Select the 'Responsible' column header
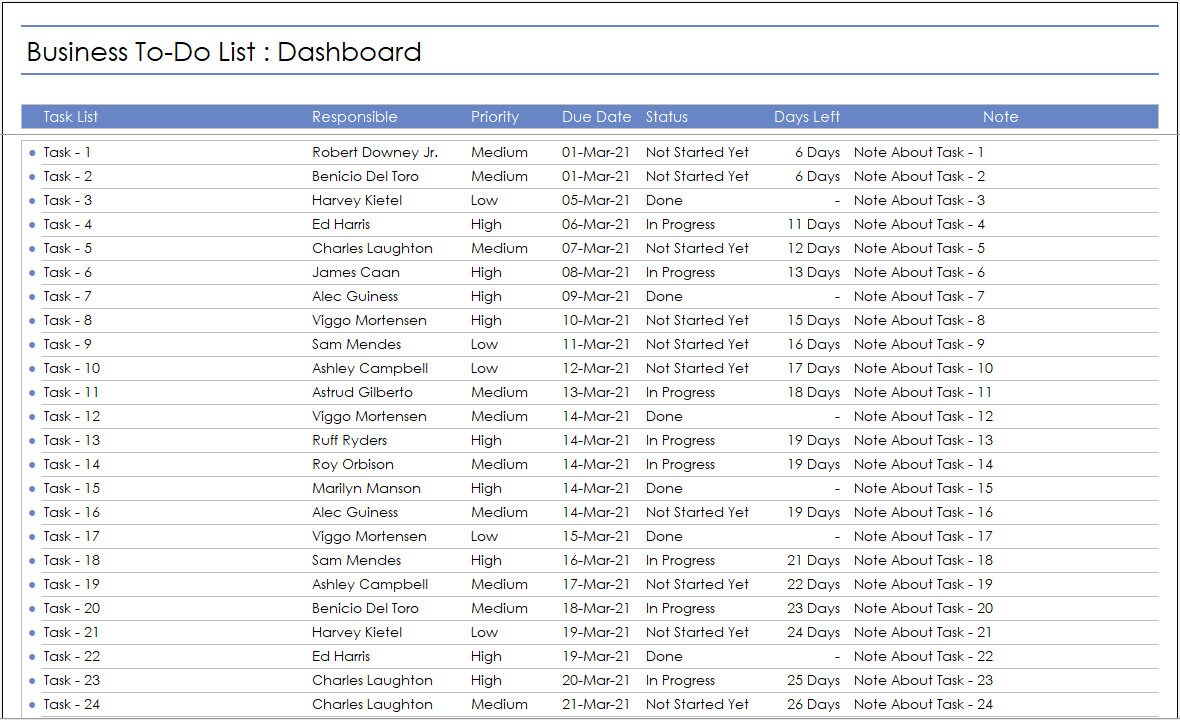This screenshot has height=720, width=1180. tap(354, 117)
